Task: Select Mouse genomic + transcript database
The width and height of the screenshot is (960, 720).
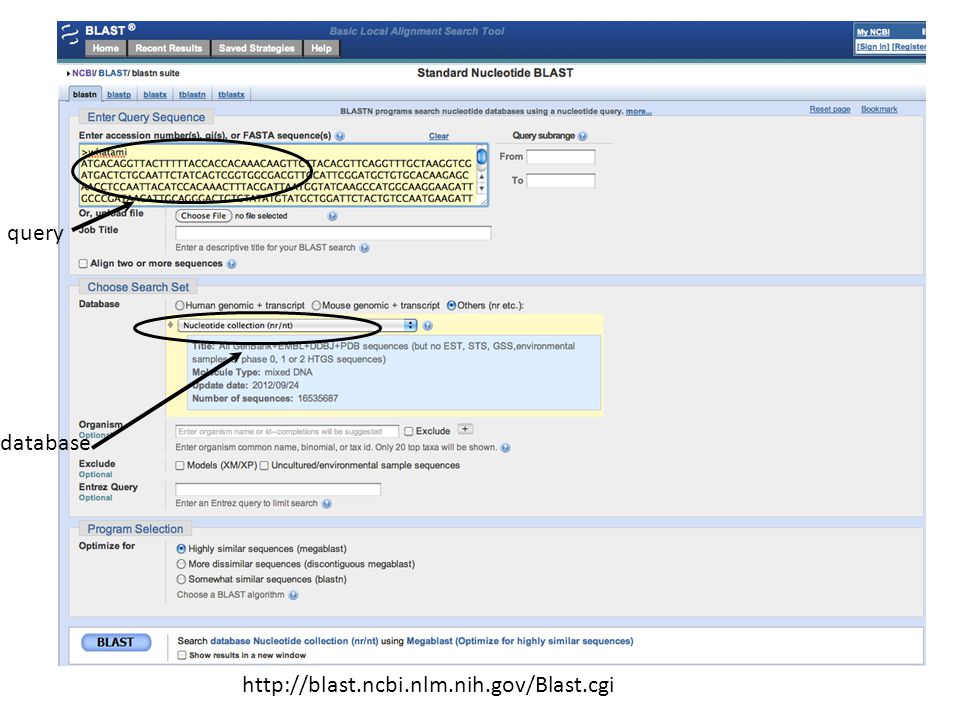Action: coord(317,305)
